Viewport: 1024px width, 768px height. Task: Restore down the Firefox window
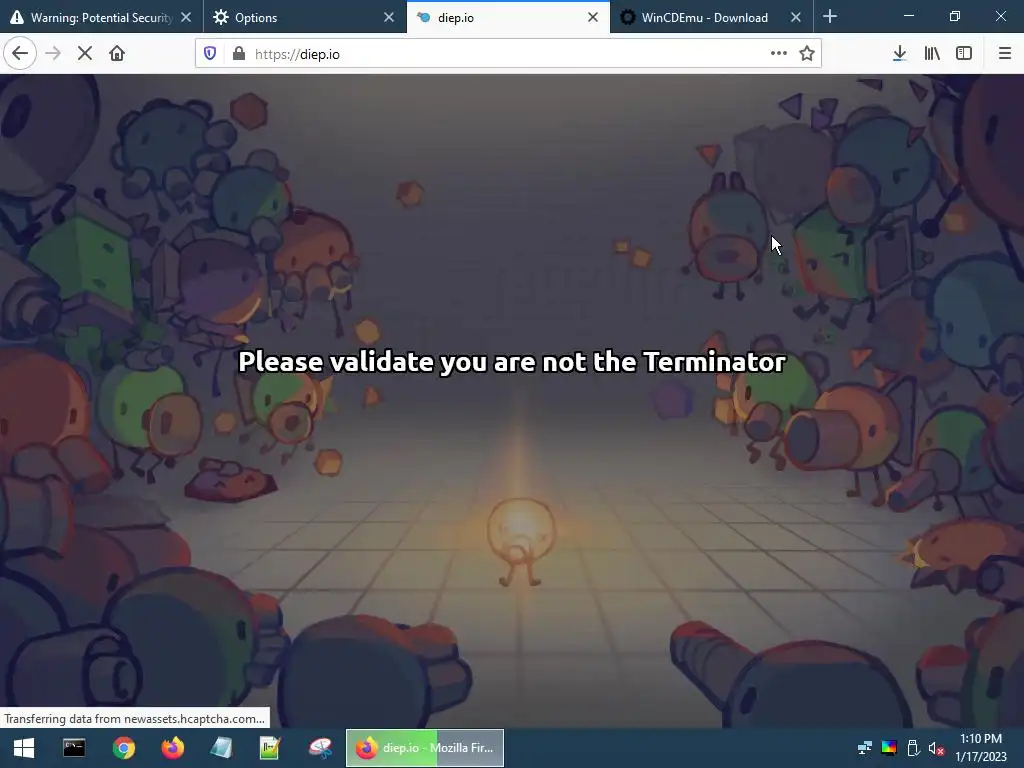point(955,16)
